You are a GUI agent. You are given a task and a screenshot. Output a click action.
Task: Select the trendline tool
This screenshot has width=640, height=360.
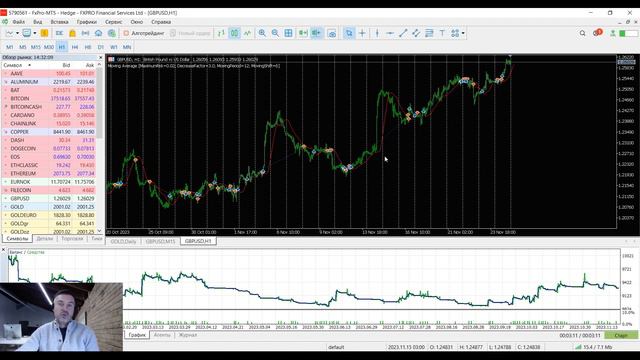pos(403,33)
